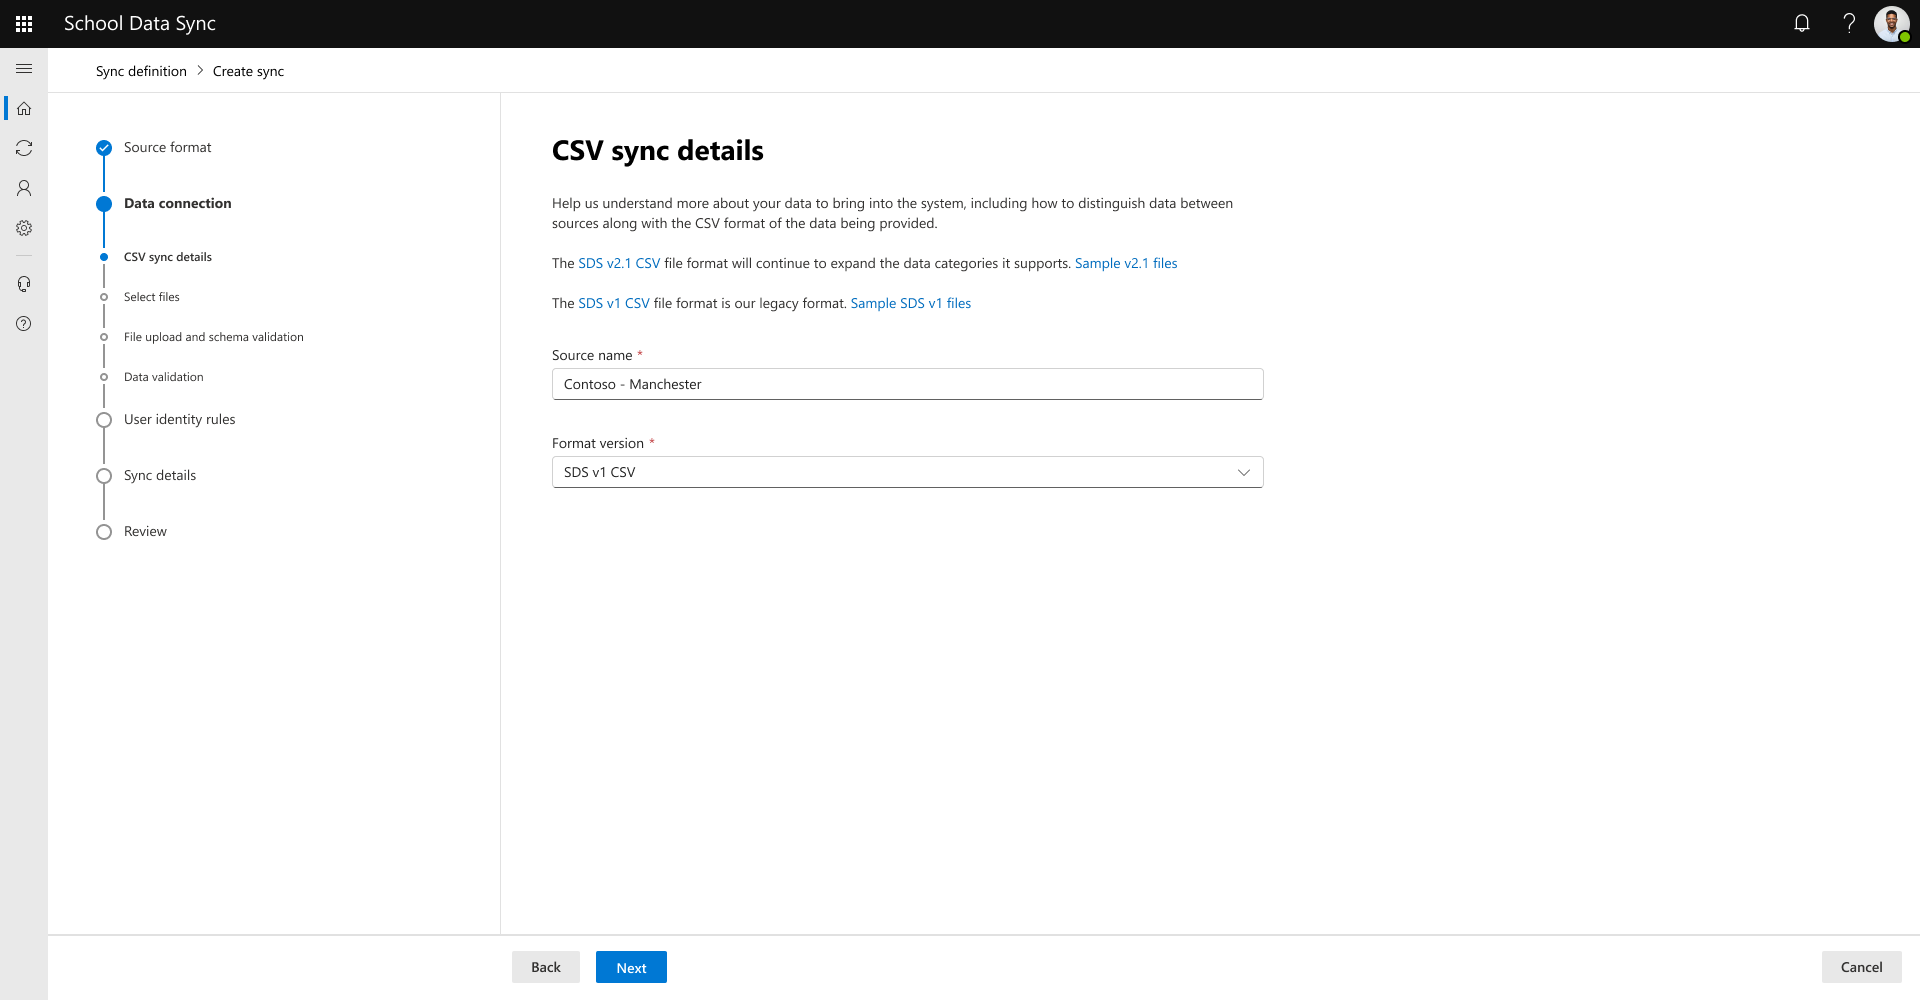Viewport: 1920px width, 1000px height.
Task: Open the app launcher waffle icon
Action: coord(24,24)
